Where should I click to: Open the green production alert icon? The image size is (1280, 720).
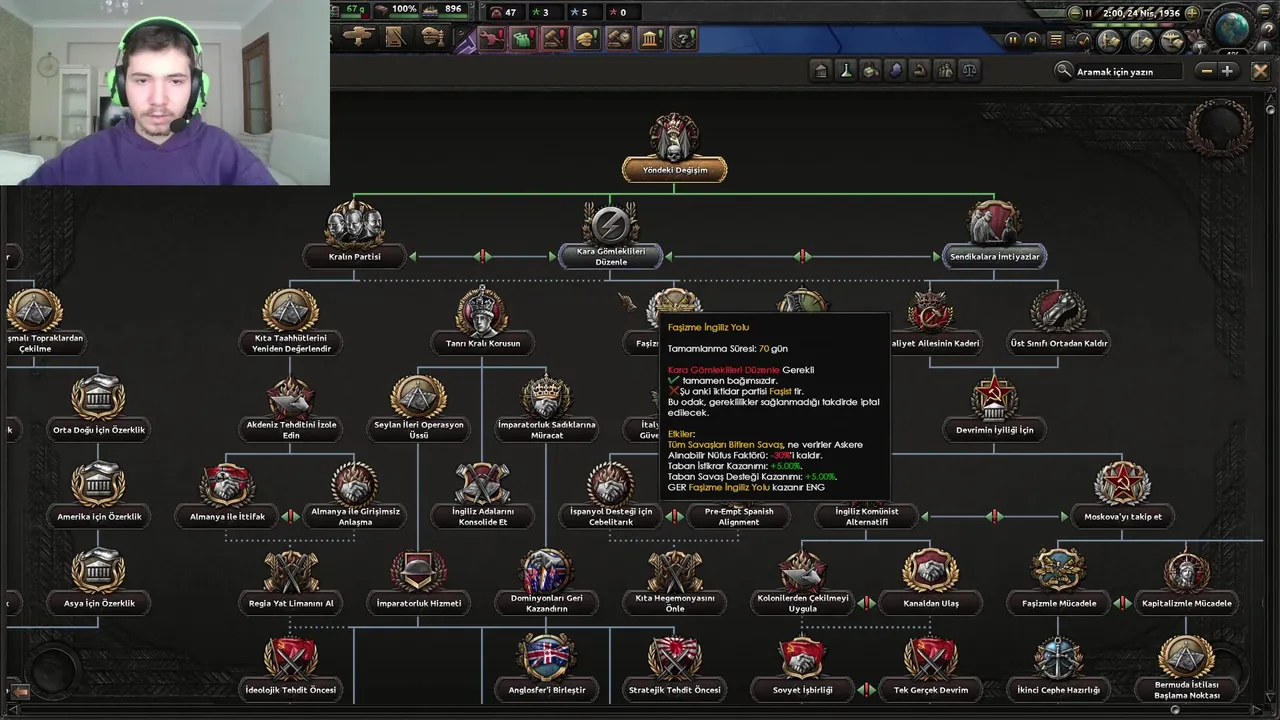[523, 39]
